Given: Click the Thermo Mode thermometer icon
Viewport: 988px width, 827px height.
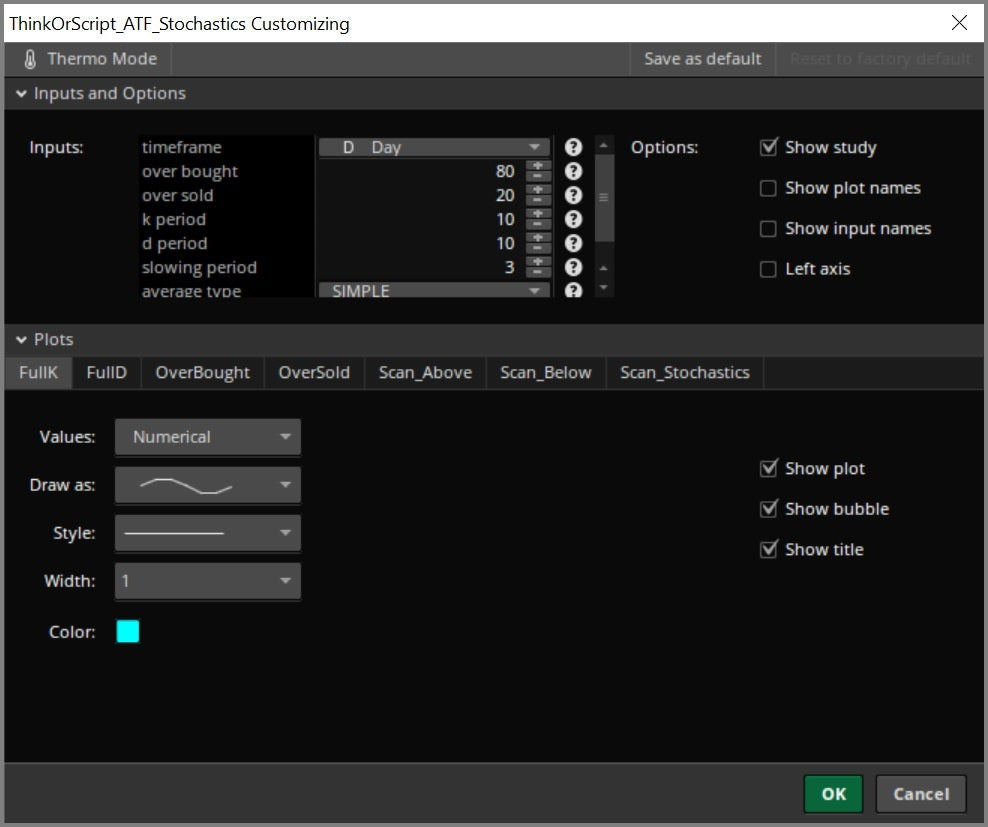Looking at the screenshot, I should [x=30, y=59].
